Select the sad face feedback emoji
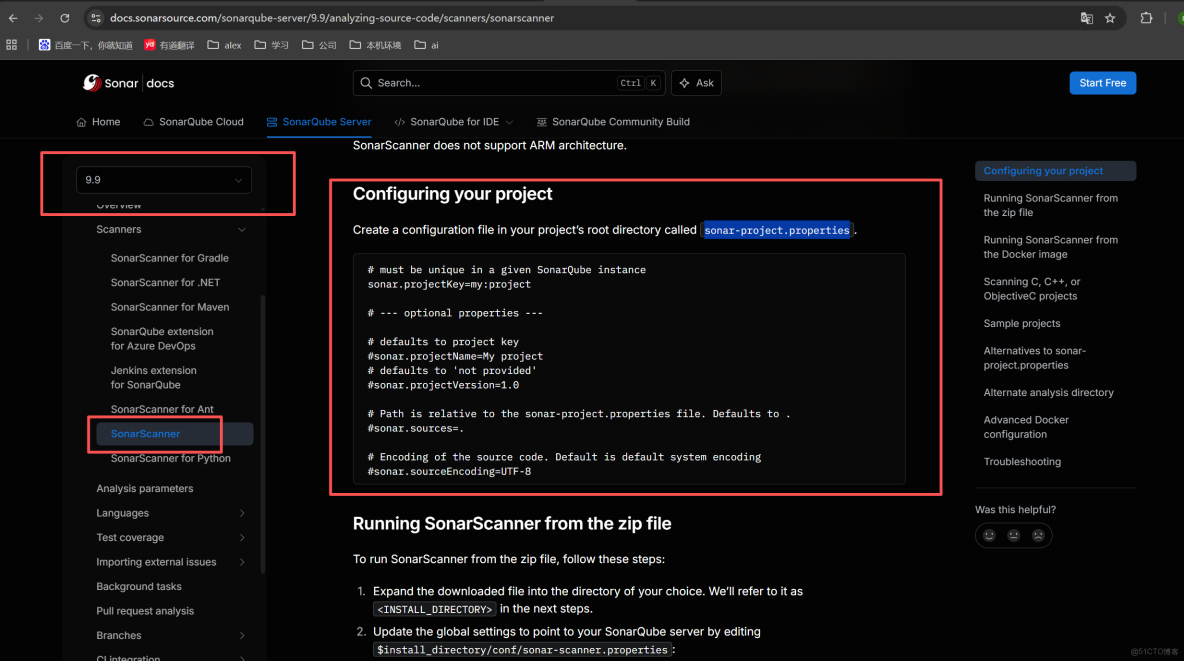The image size is (1184, 661). tap(1038, 535)
